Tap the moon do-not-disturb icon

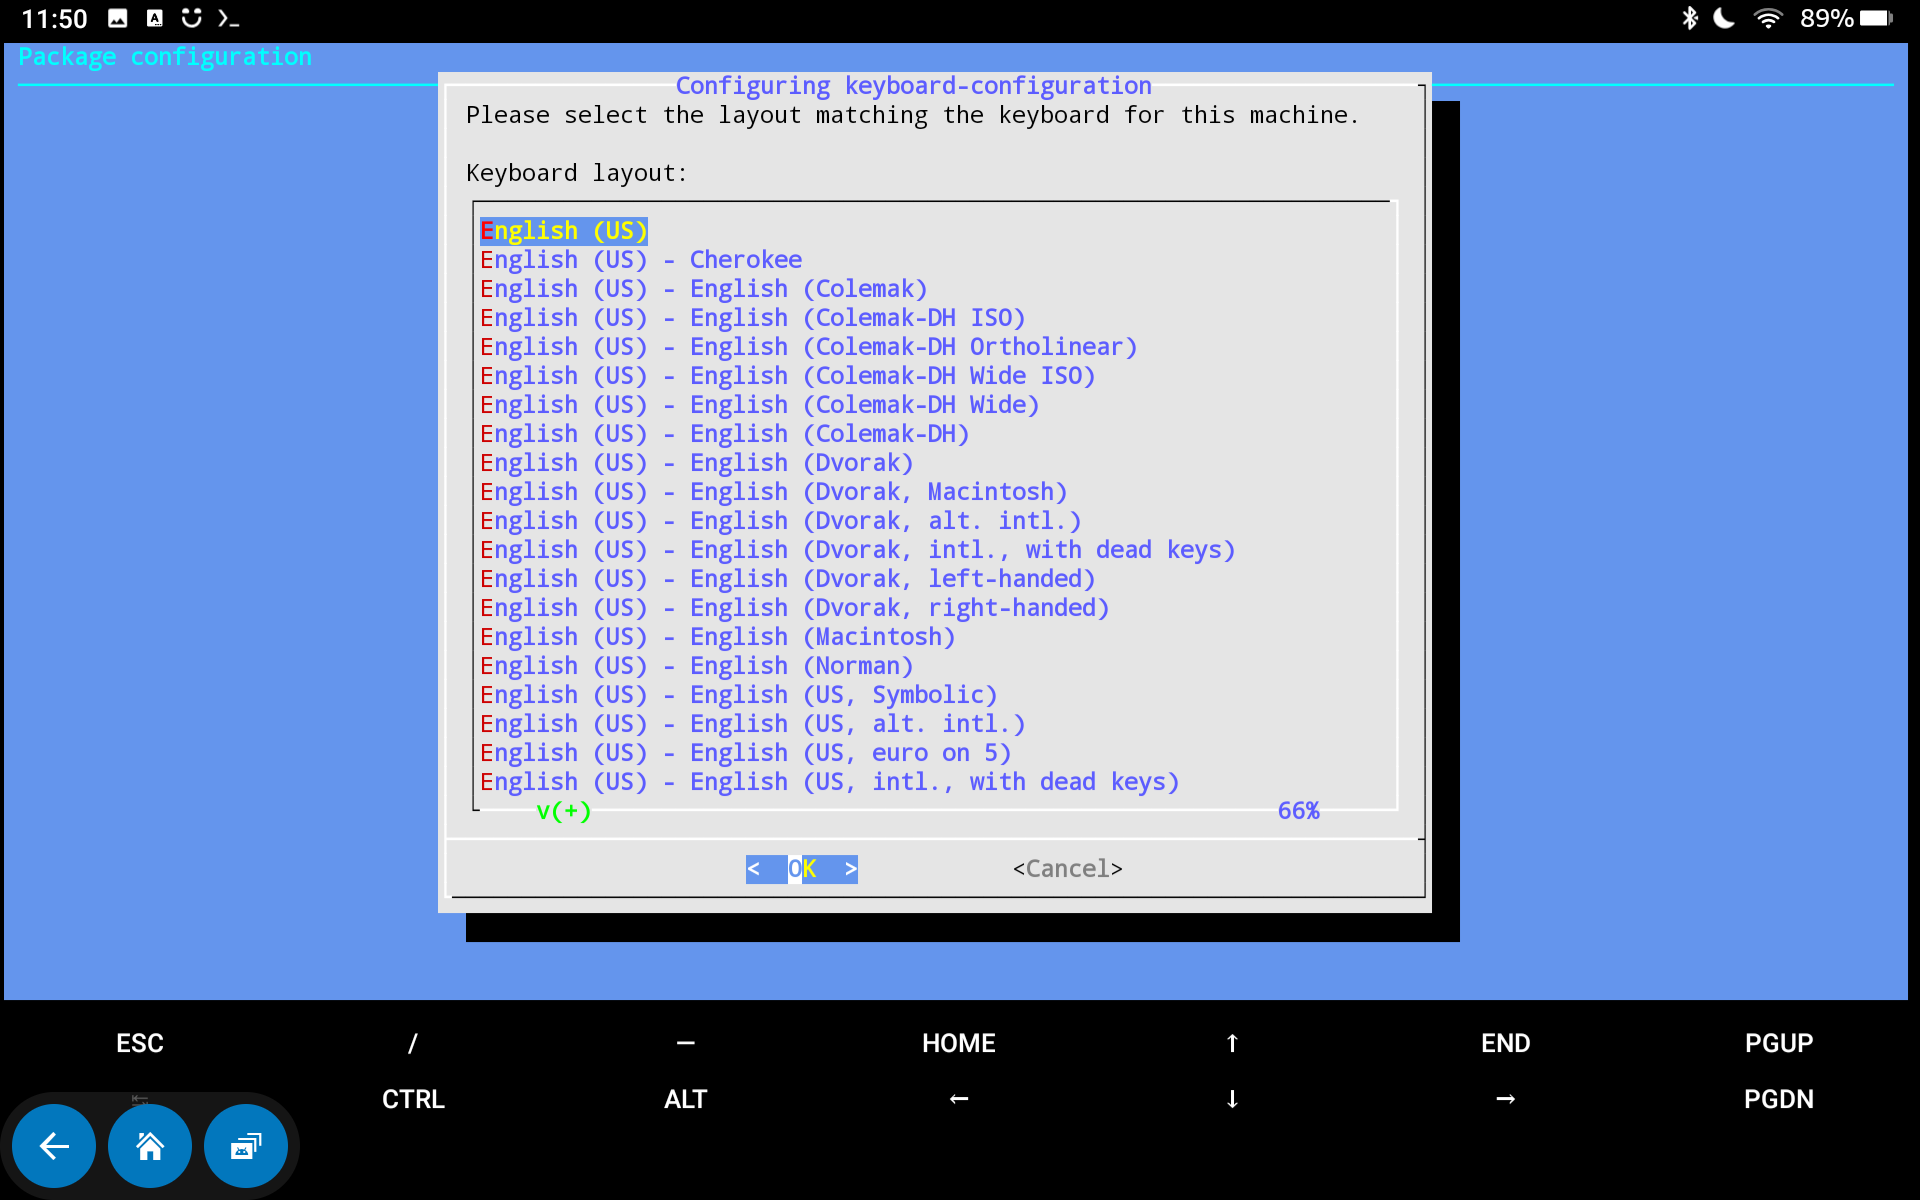(x=1724, y=18)
